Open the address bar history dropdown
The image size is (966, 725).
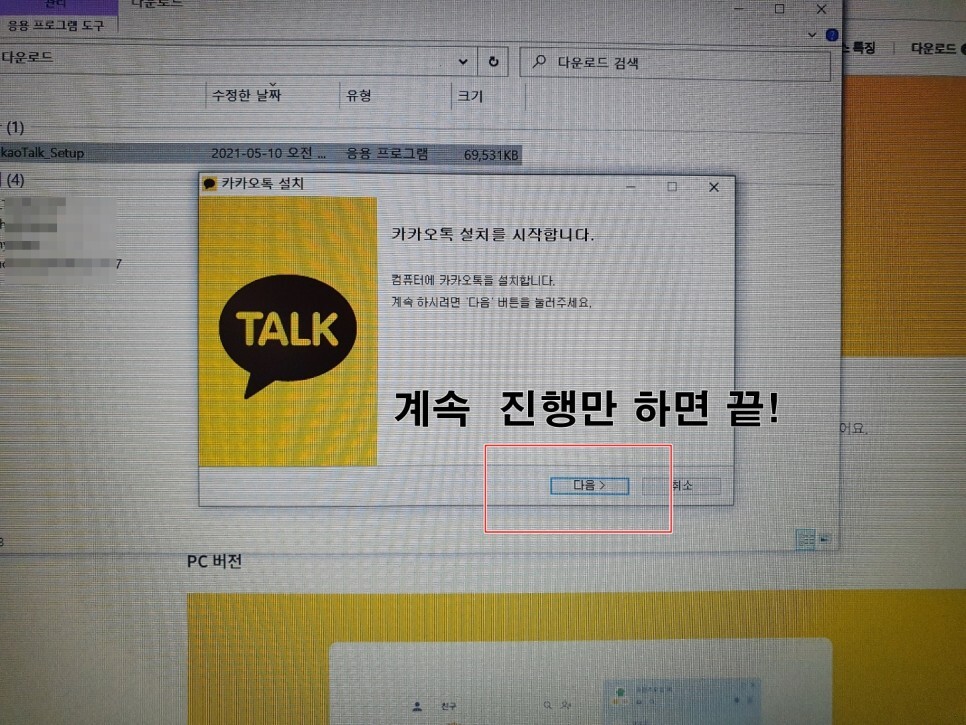tap(463, 62)
